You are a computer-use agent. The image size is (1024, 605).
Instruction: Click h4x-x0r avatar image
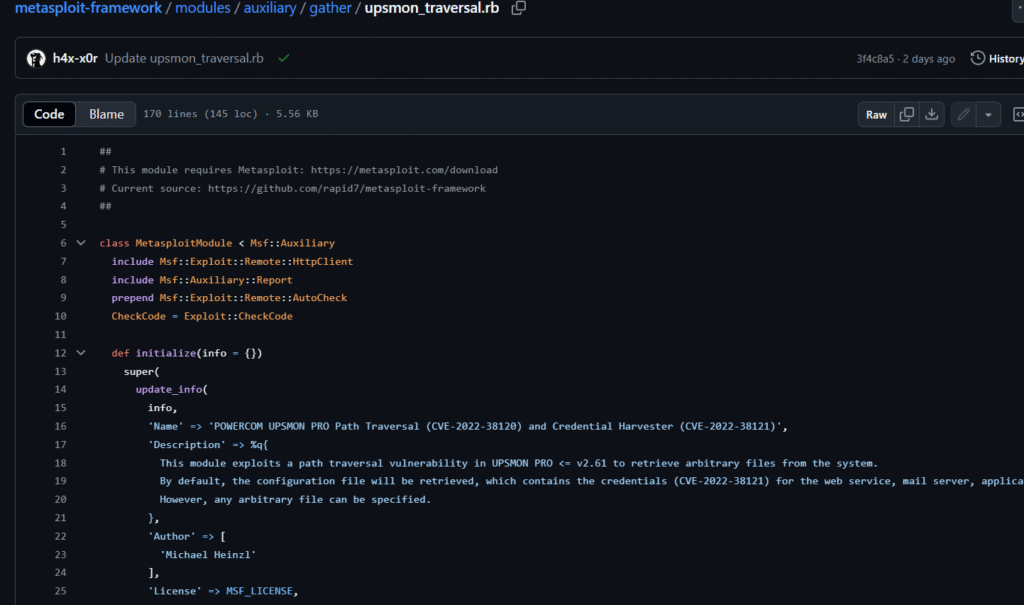pos(36,58)
